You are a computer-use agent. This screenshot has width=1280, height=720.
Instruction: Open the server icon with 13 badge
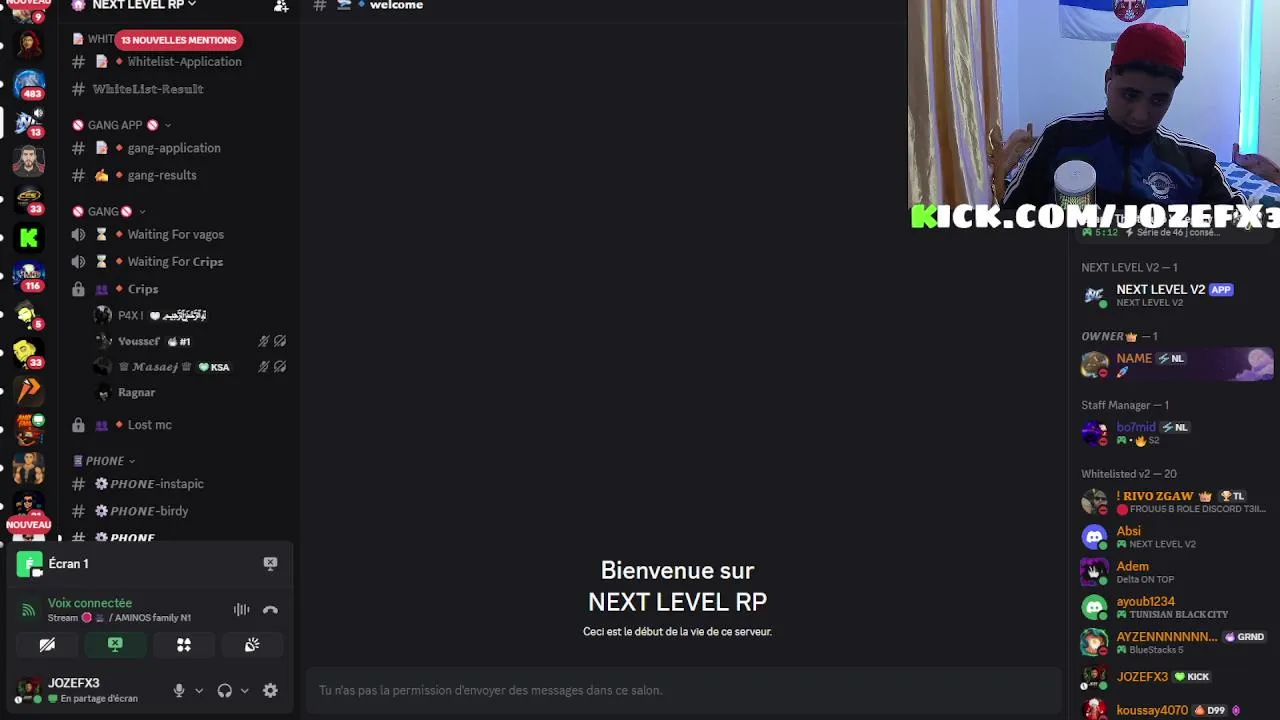(x=29, y=122)
